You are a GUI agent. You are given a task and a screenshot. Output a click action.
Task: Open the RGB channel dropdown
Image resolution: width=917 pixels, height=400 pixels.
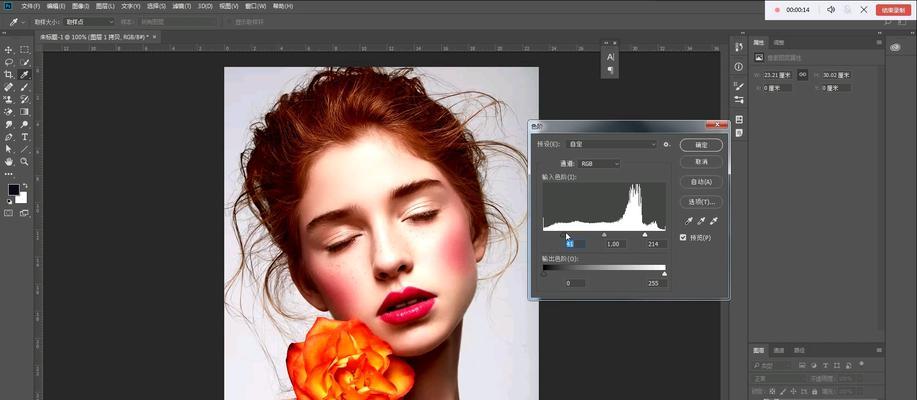tap(599, 164)
